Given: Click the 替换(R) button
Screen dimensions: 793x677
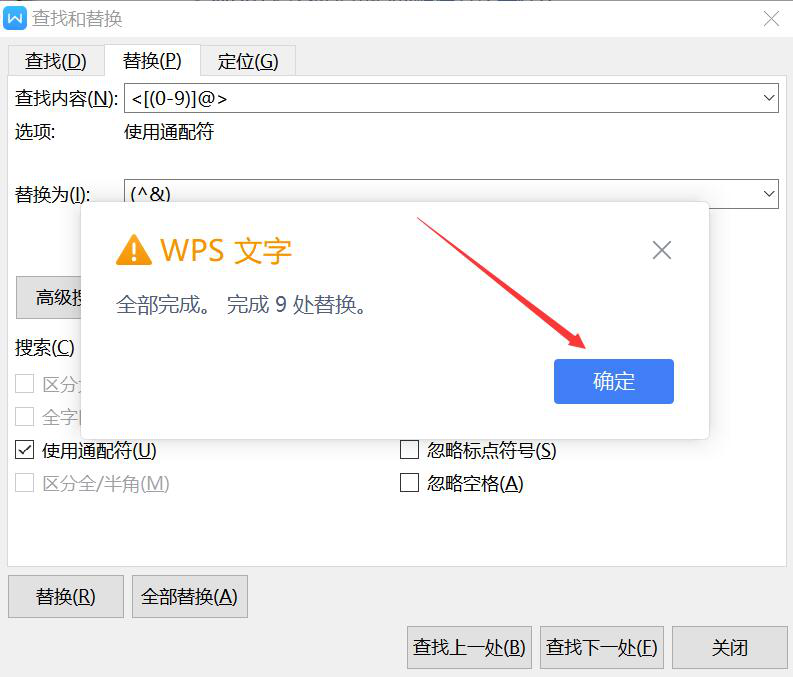Looking at the screenshot, I should 66,597.
